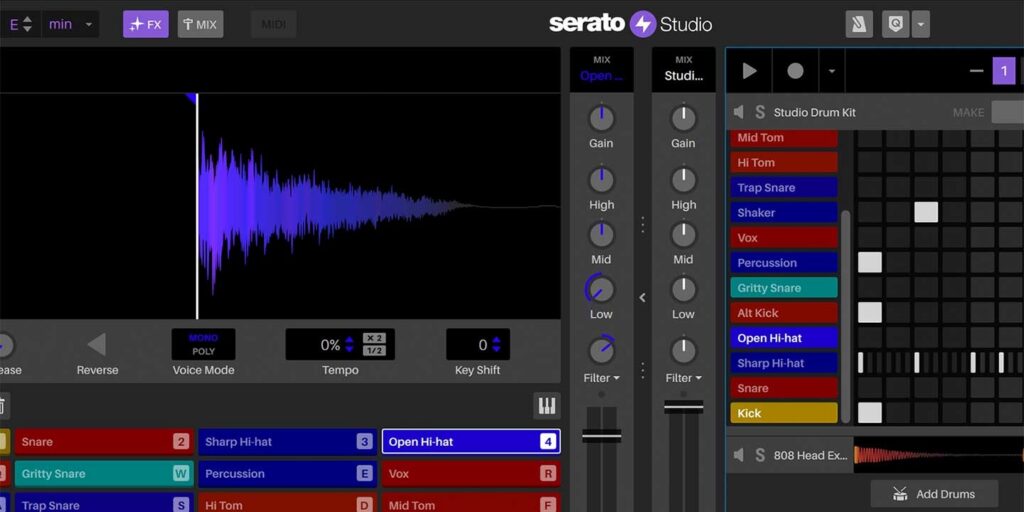The width and height of the screenshot is (1024, 512).
Task: Click the Serato Studio logo
Action: click(x=630, y=24)
